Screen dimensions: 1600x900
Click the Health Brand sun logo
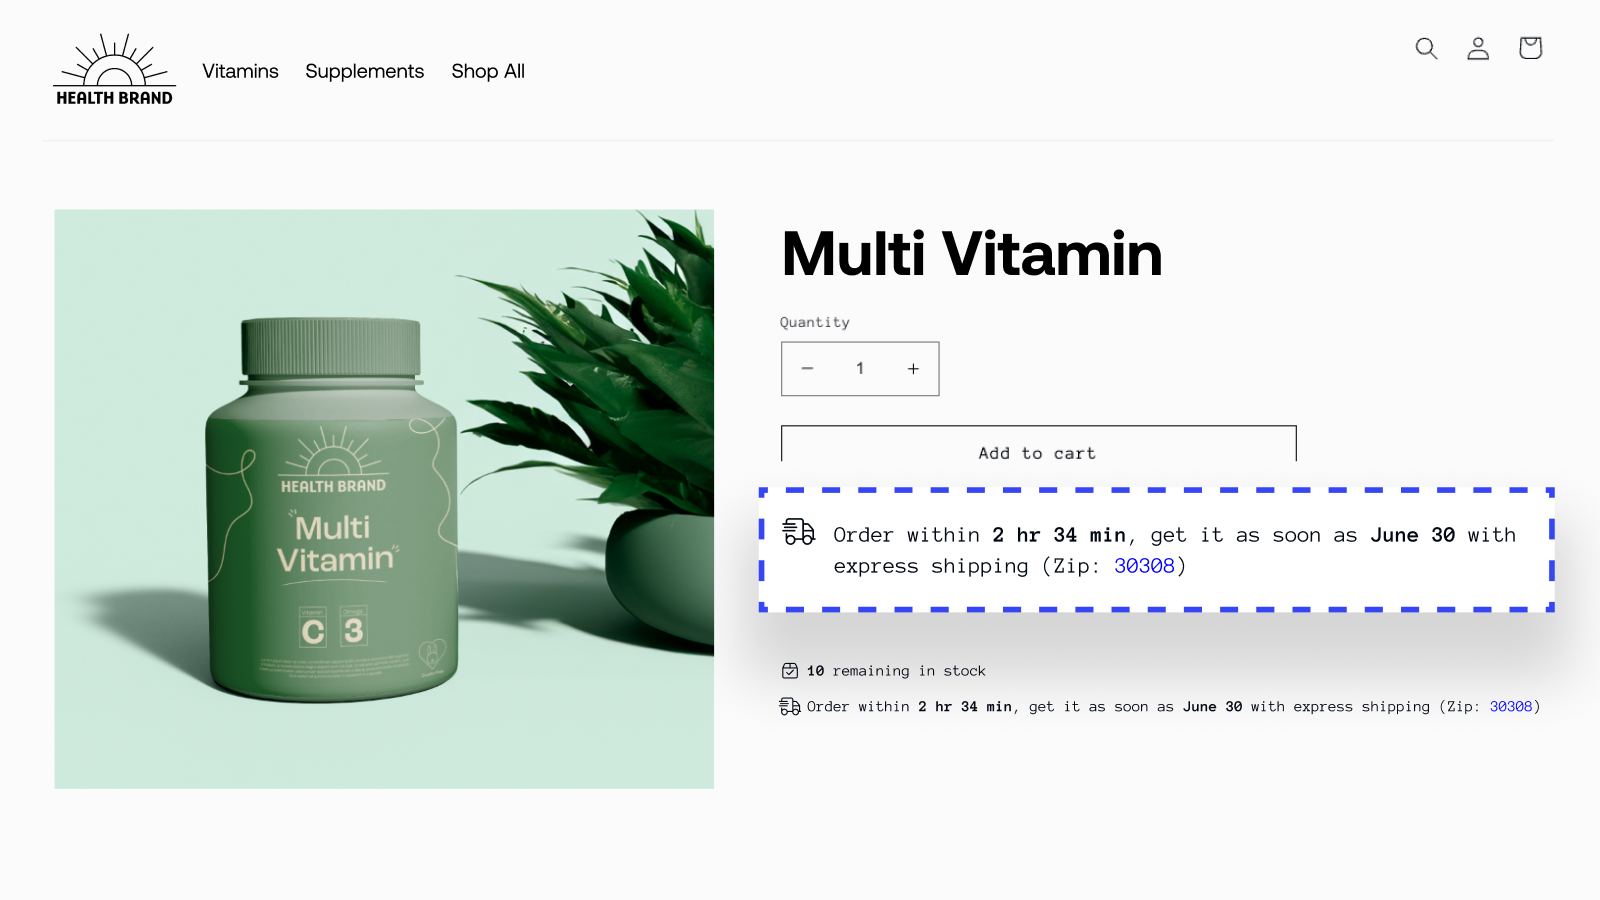pos(114,69)
